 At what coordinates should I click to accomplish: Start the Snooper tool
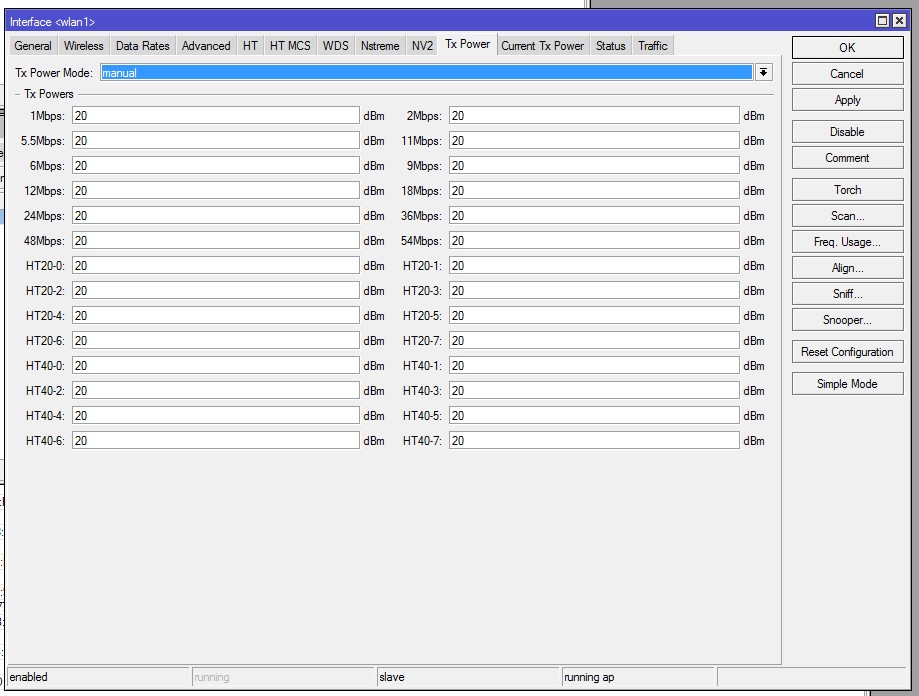pyautogui.click(x=847, y=320)
